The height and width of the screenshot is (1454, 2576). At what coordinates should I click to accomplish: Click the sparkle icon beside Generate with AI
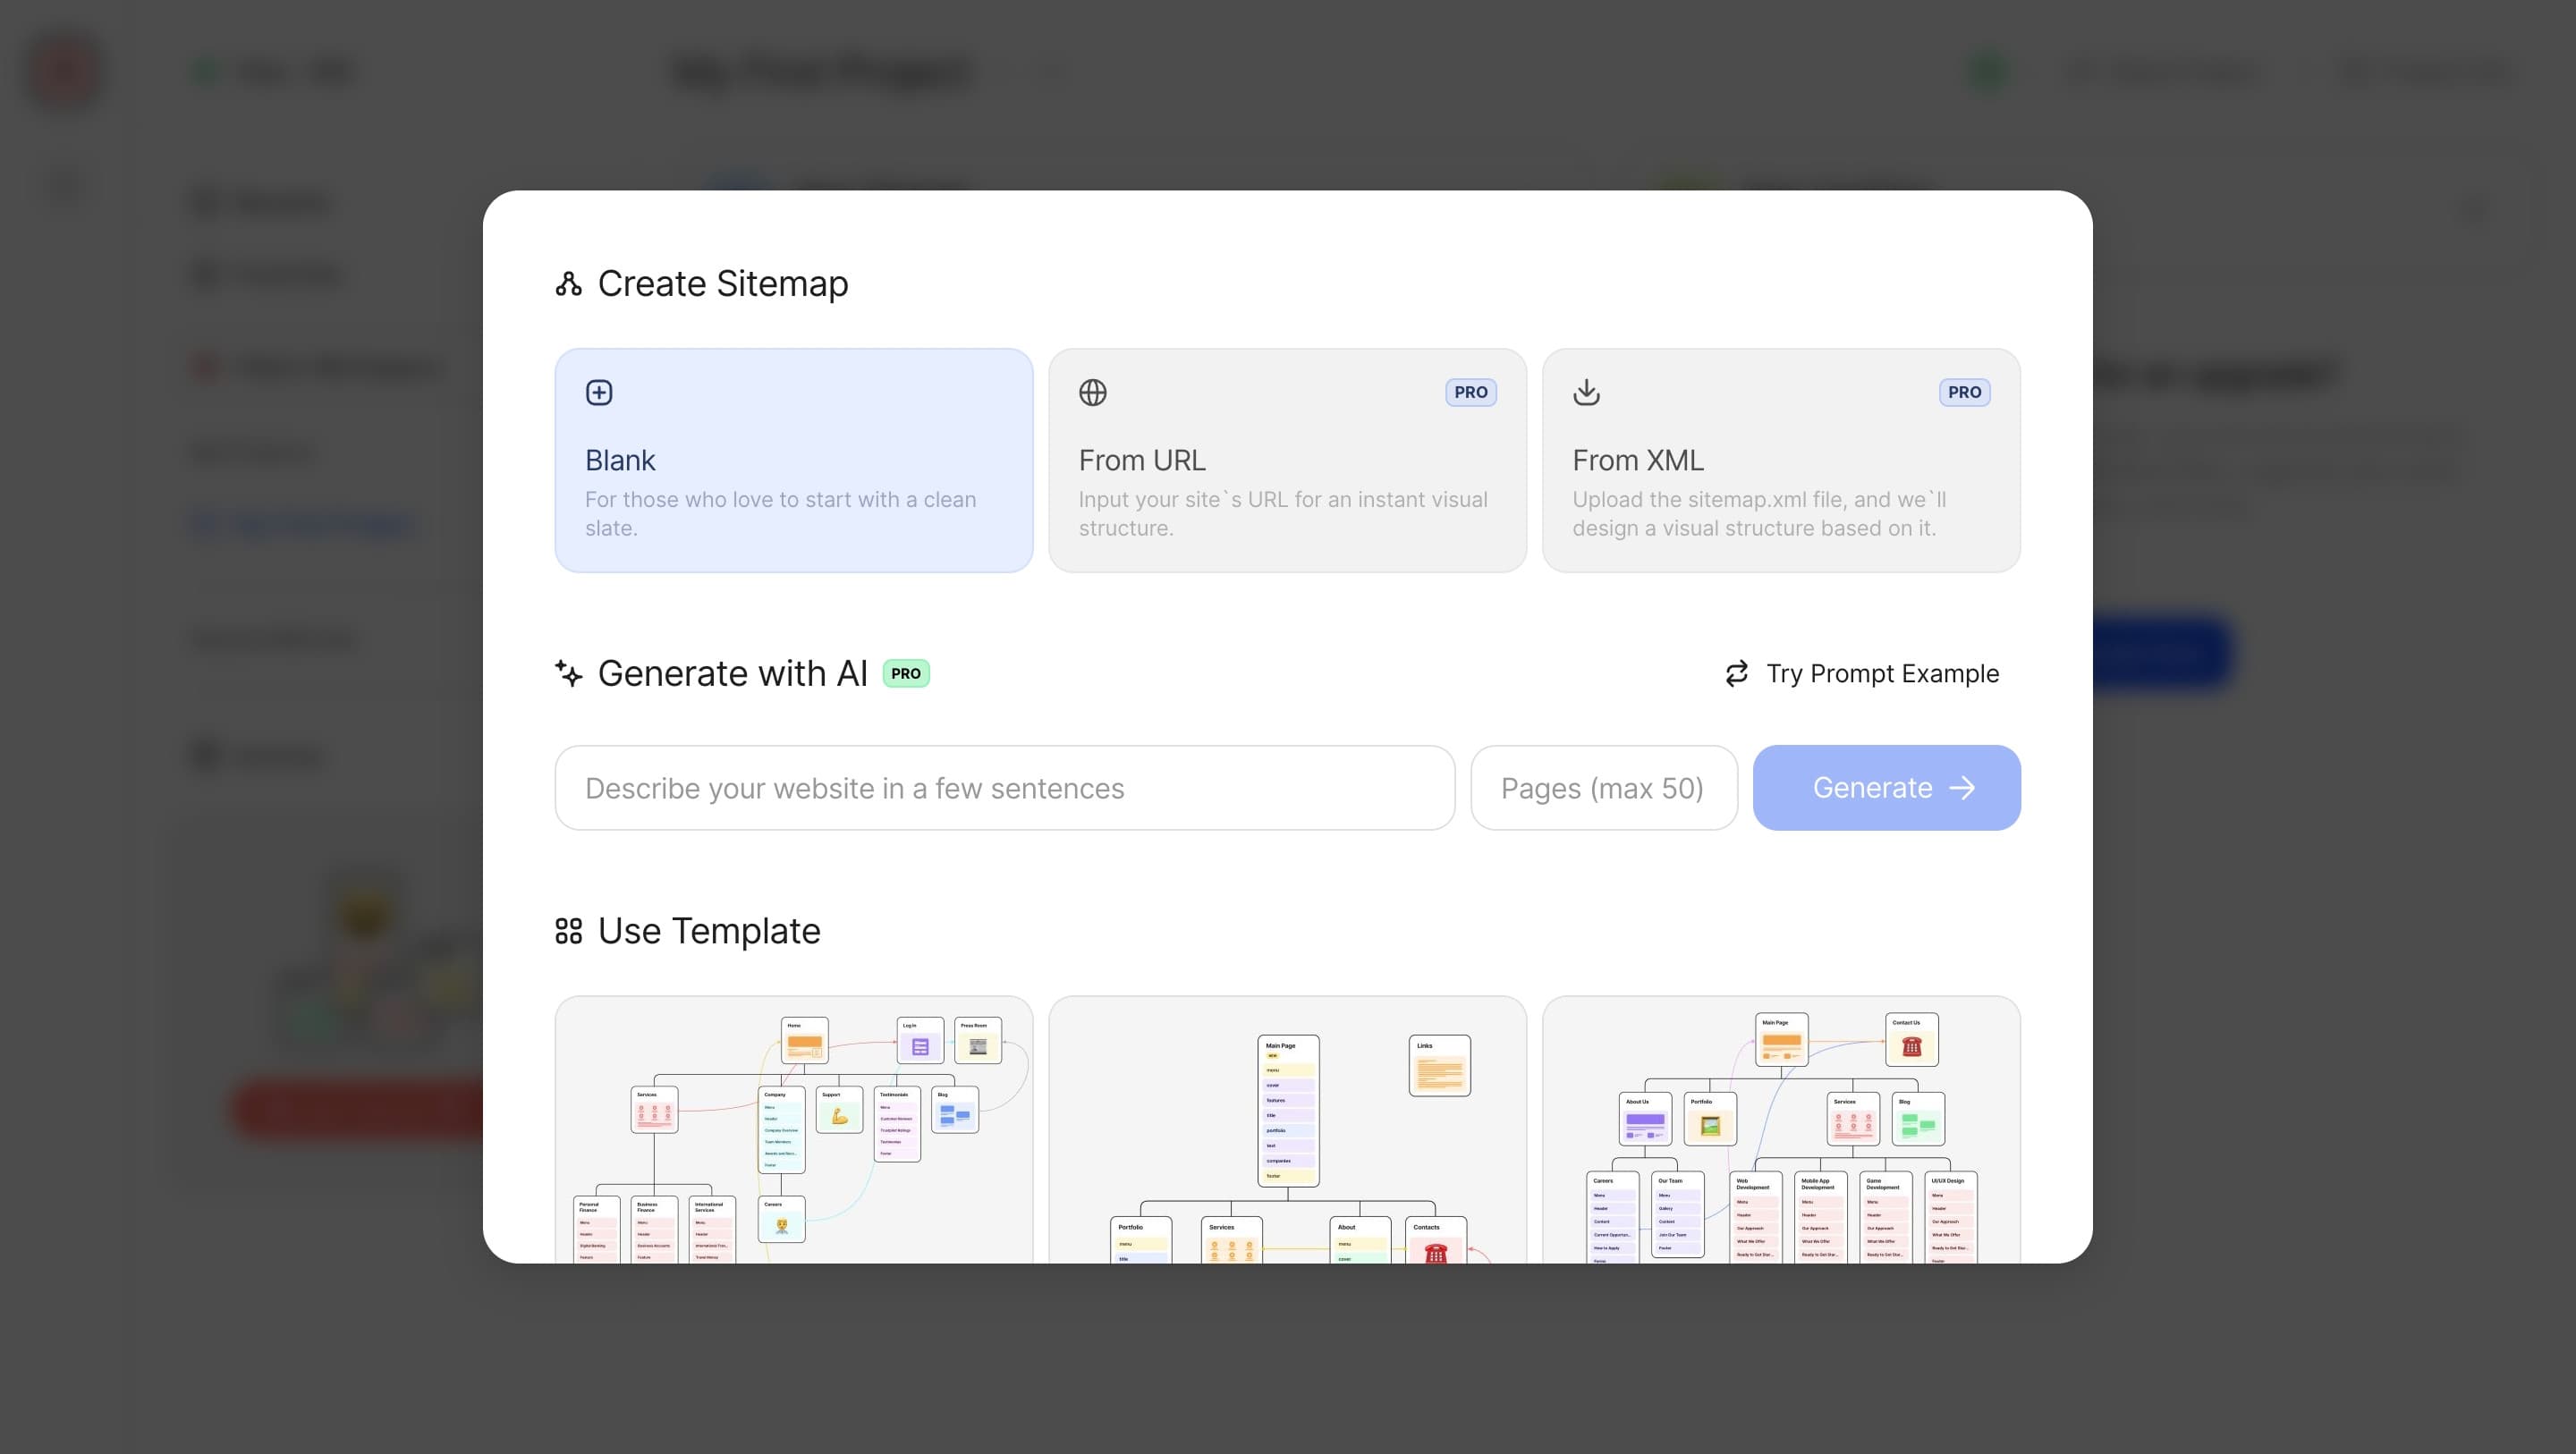[569, 673]
